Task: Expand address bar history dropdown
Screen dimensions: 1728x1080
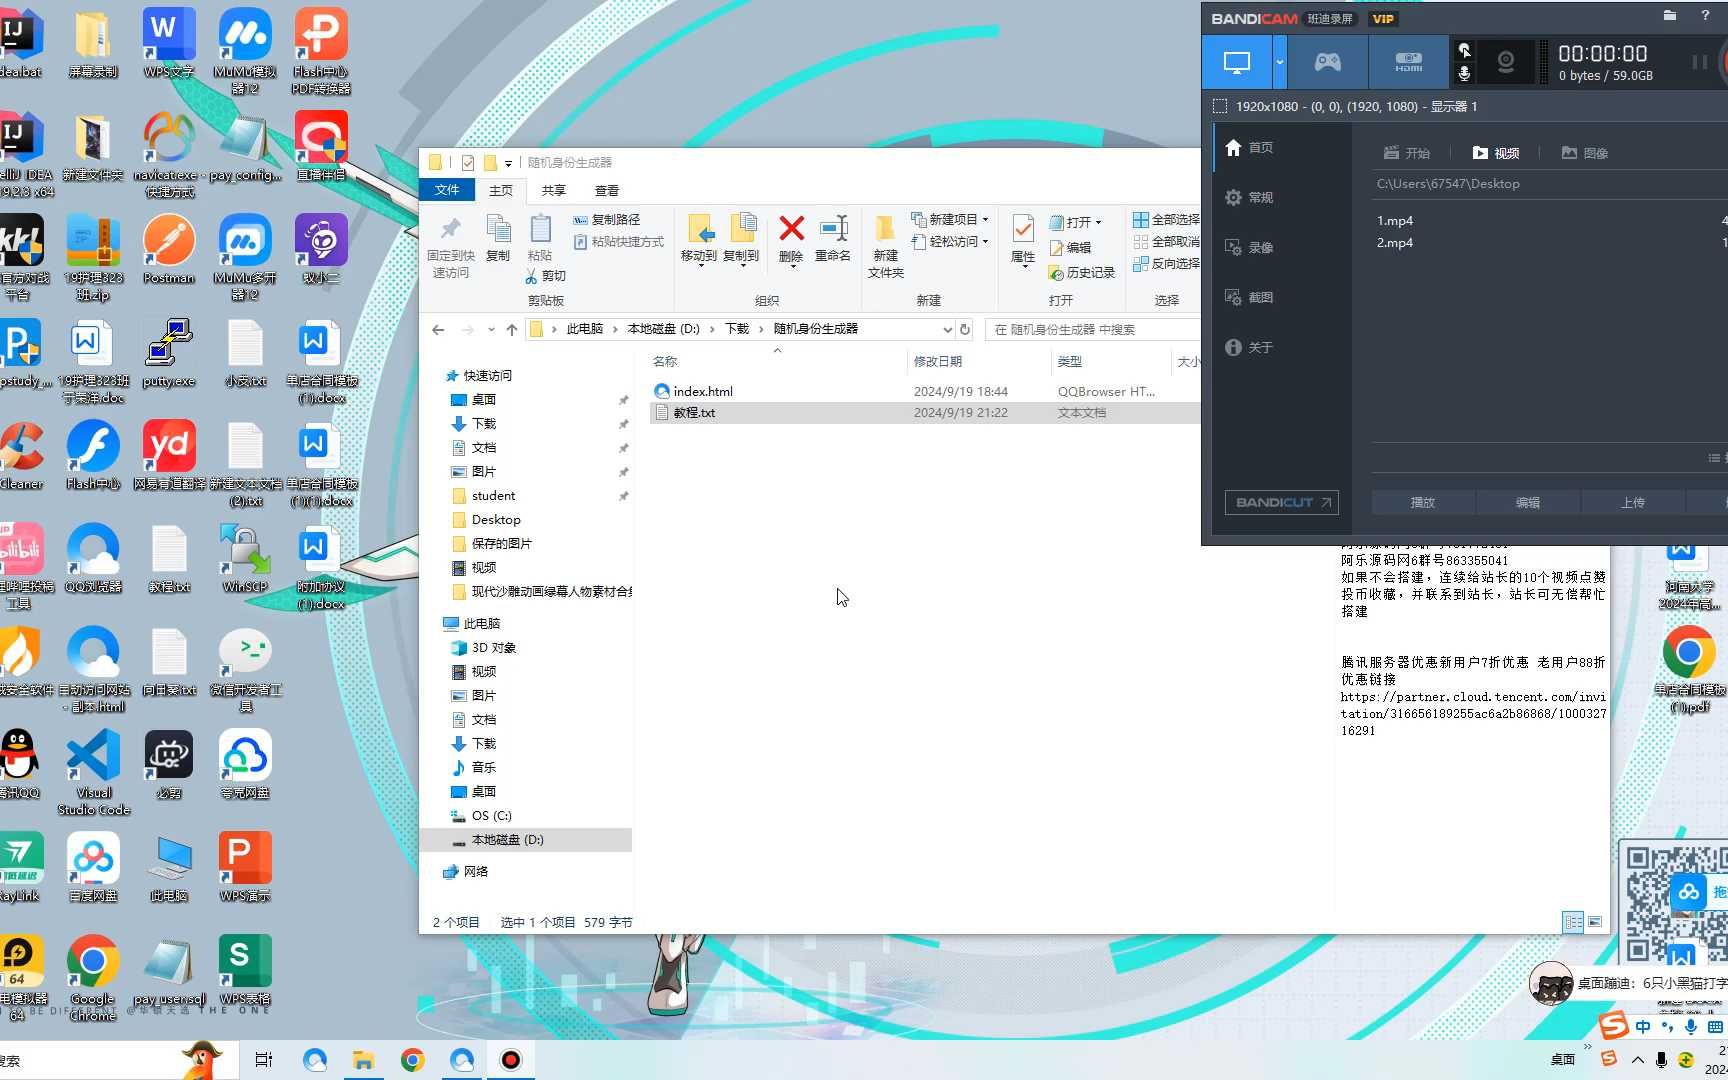Action: (x=947, y=329)
